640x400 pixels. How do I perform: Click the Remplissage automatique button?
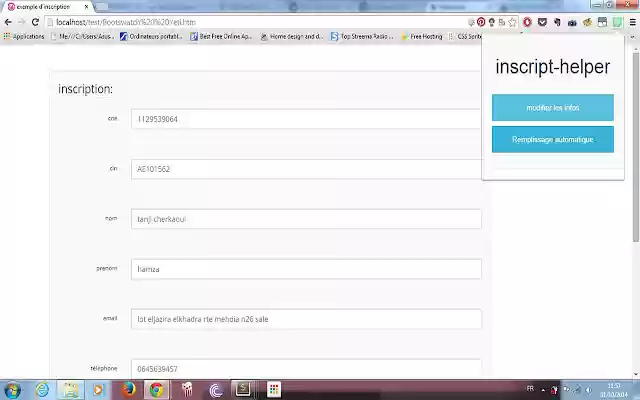tap(553, 140)
